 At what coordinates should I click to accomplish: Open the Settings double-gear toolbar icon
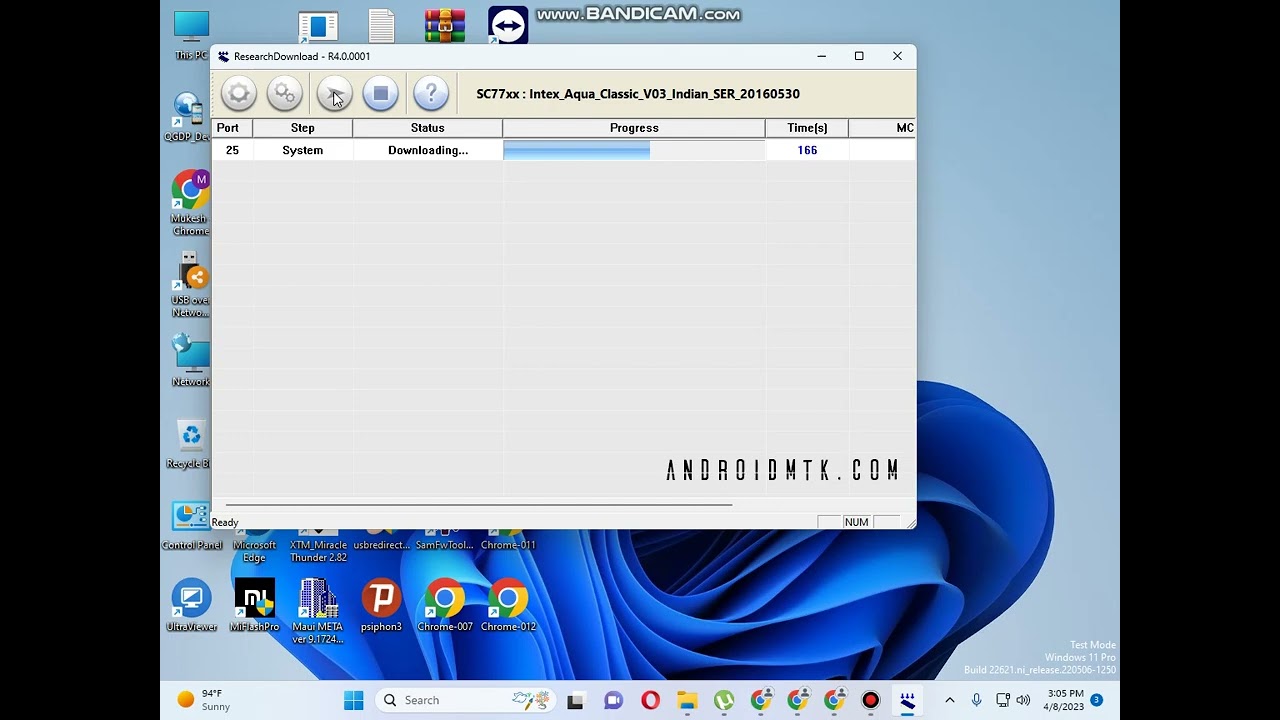point(285,94)
